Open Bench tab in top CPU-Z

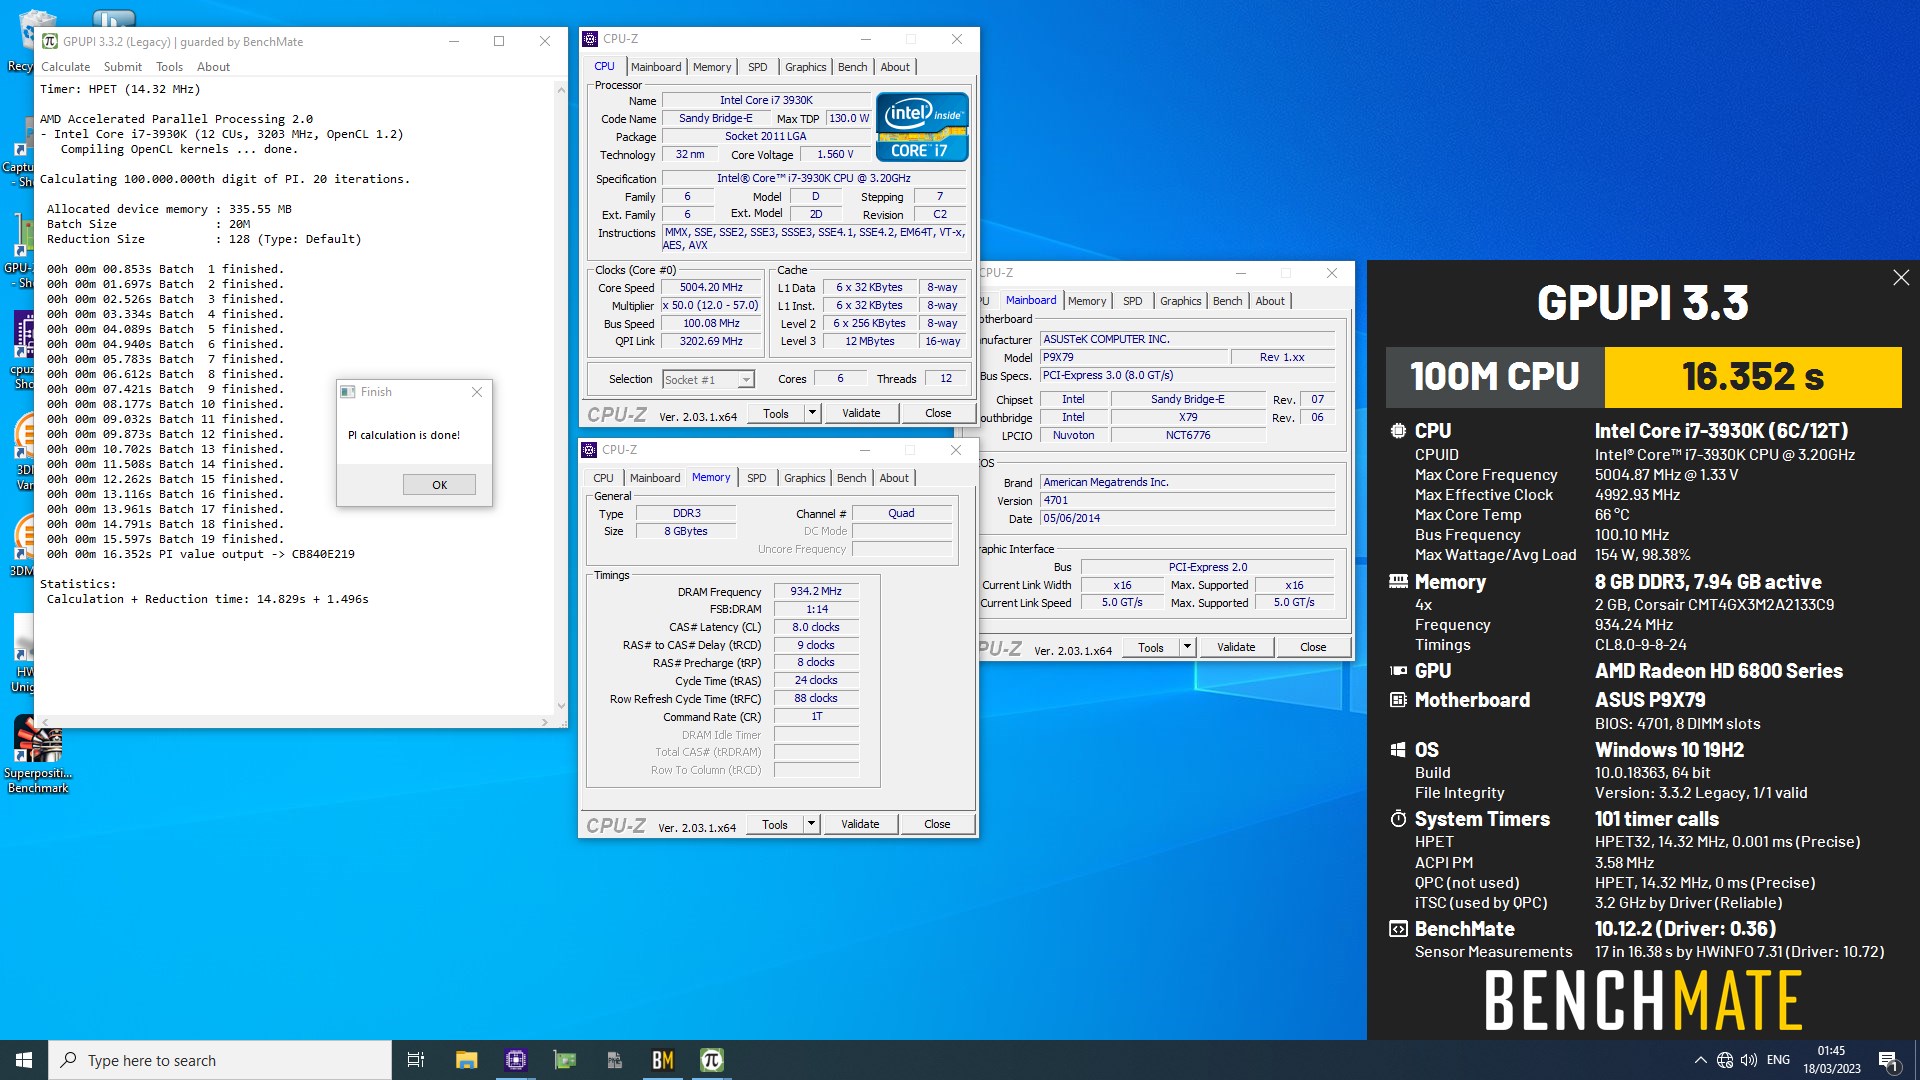852,67
